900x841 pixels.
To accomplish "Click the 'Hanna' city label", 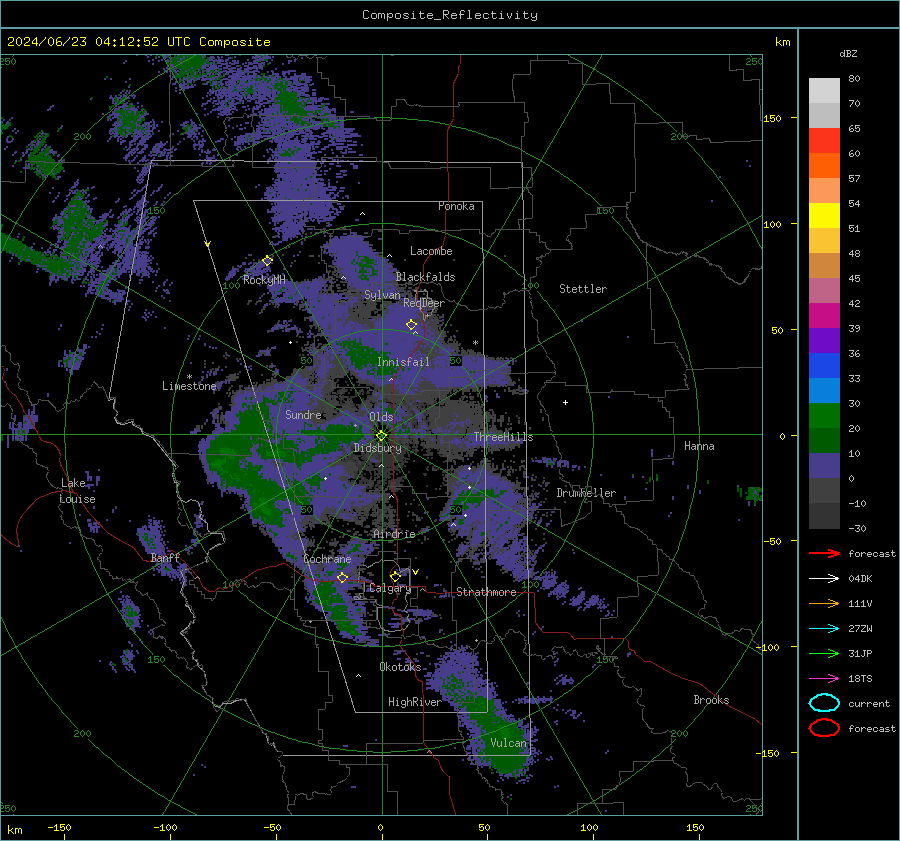I will (699, 446).
